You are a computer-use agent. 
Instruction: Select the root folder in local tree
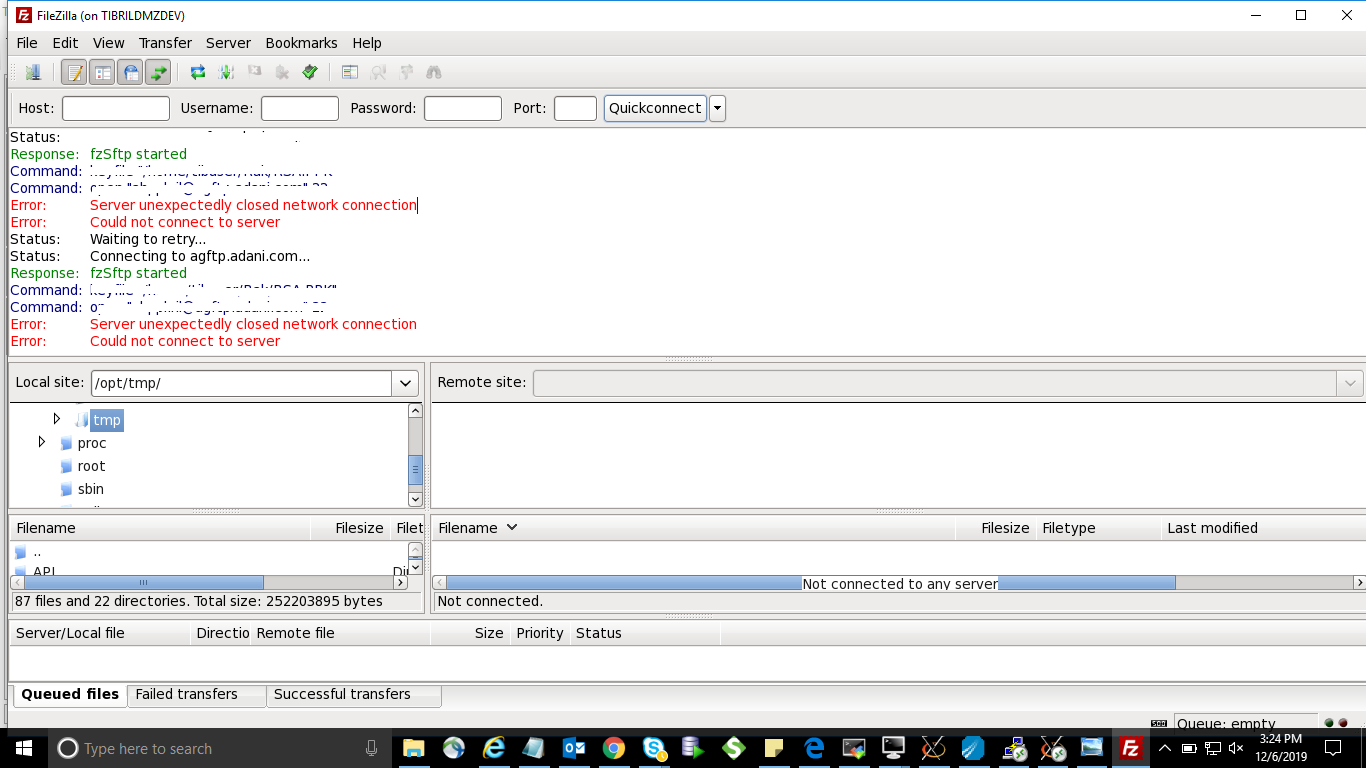[x=91, y=466]
